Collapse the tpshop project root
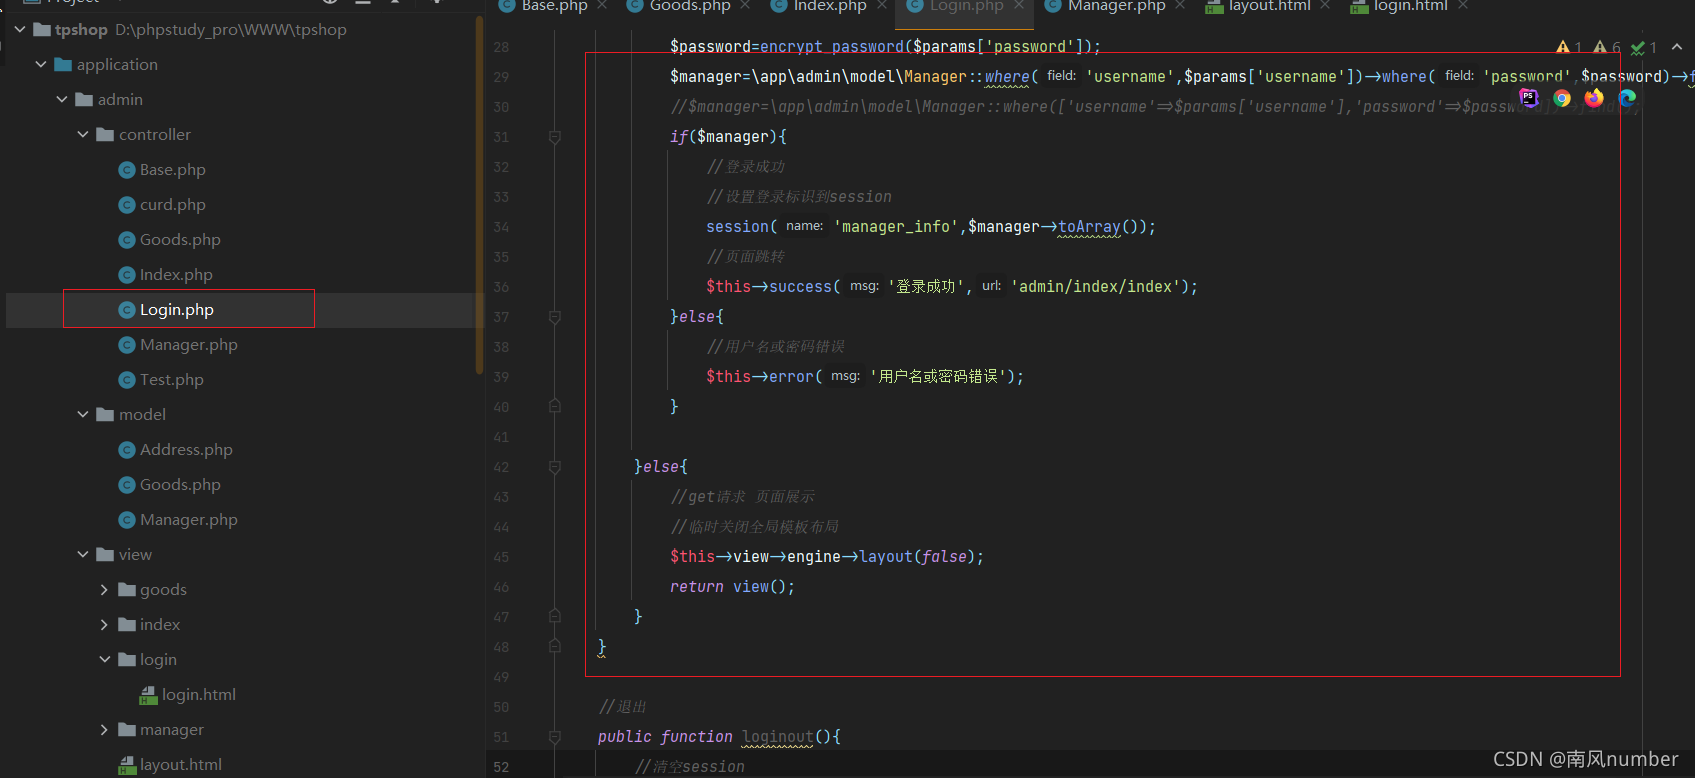Screen dimensions: 1695x778 [x=20, y=30]
